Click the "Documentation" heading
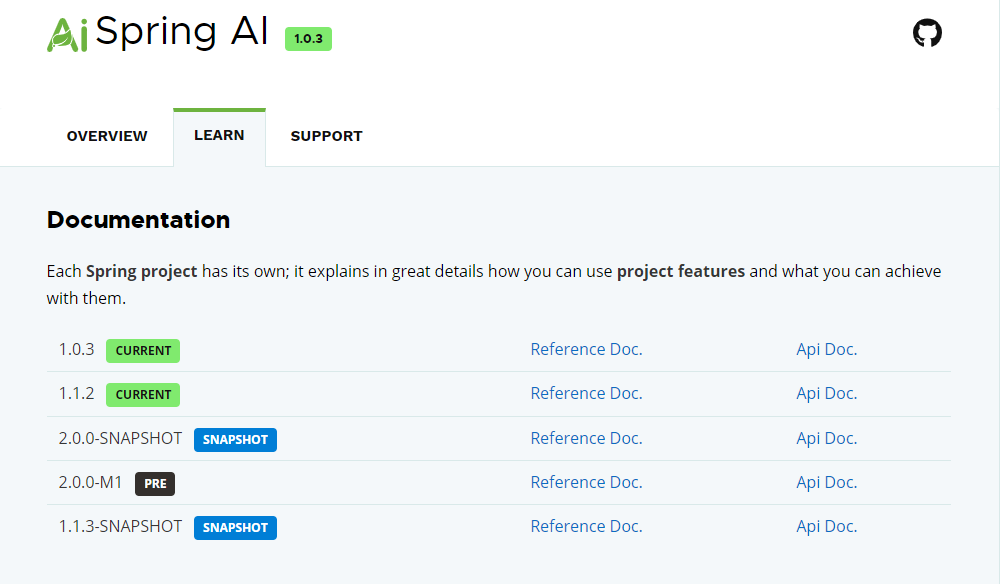The image size is (1000, 584). pos(138,220)
